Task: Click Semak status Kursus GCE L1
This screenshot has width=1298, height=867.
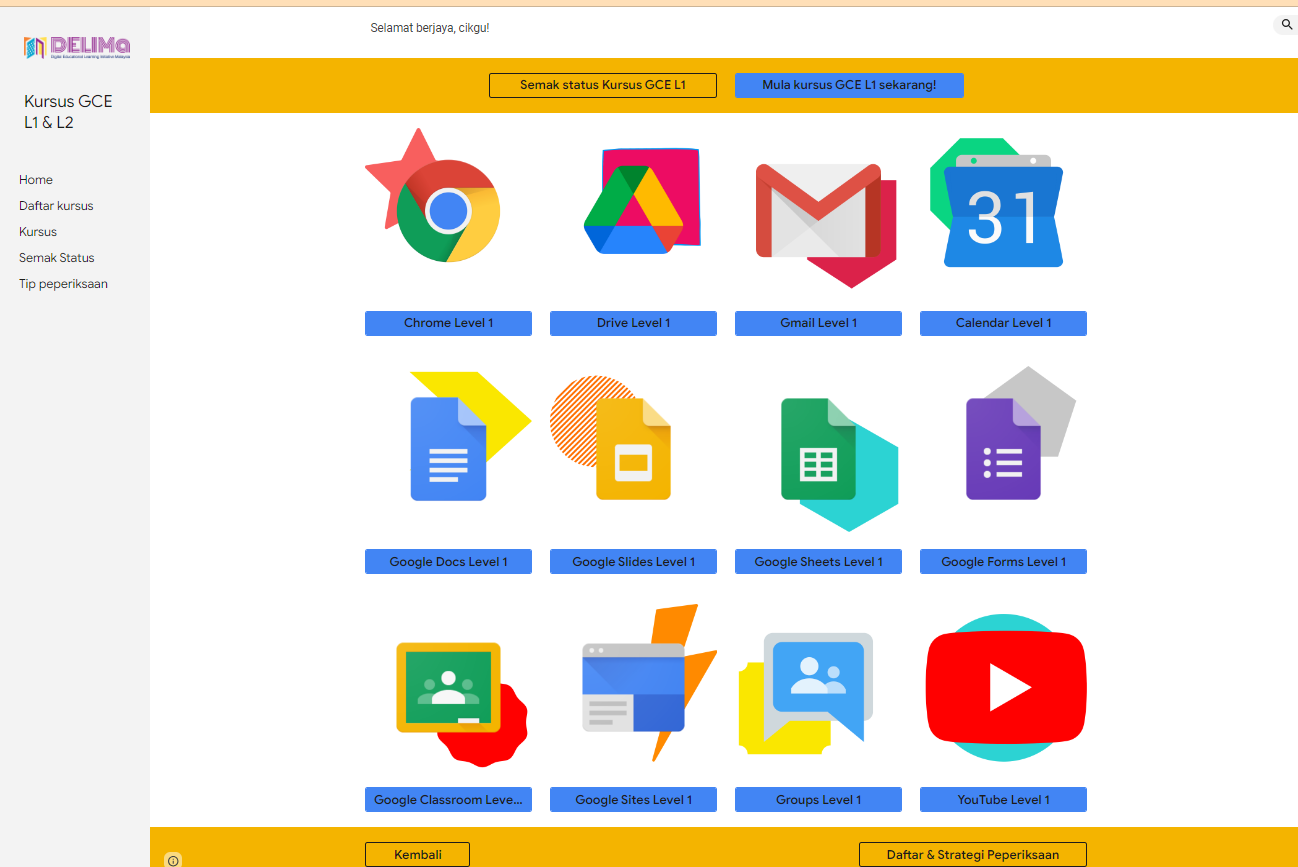Action: click(603, 85)
